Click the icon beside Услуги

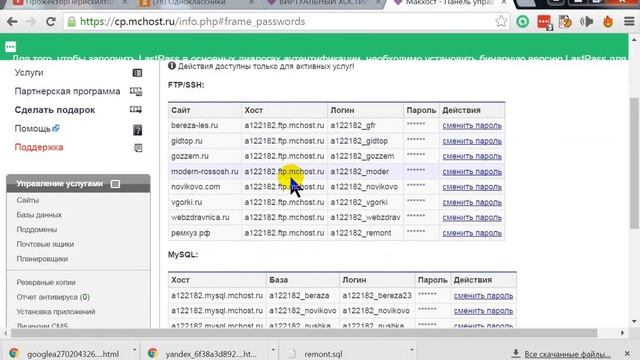pos(137,73)
